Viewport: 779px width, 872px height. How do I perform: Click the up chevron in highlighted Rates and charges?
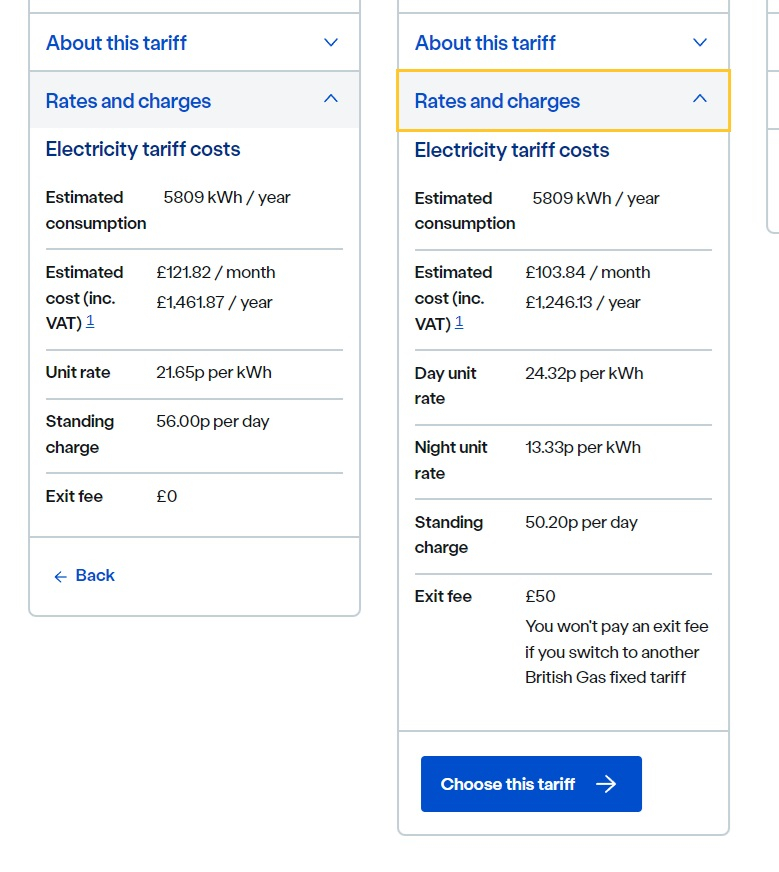pyautogui.click(x=700, y=99)
